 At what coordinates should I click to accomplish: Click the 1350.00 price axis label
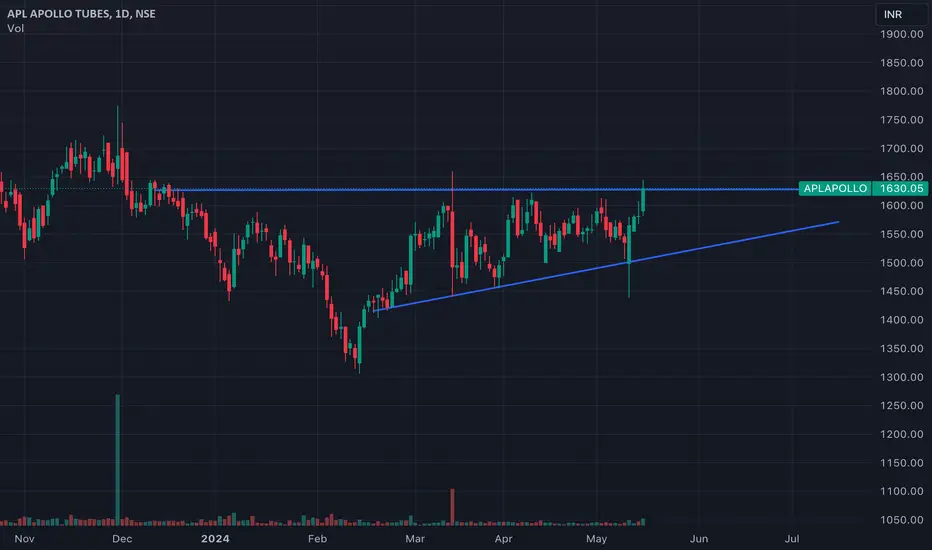pyautogui.click(x=902, y=348)
